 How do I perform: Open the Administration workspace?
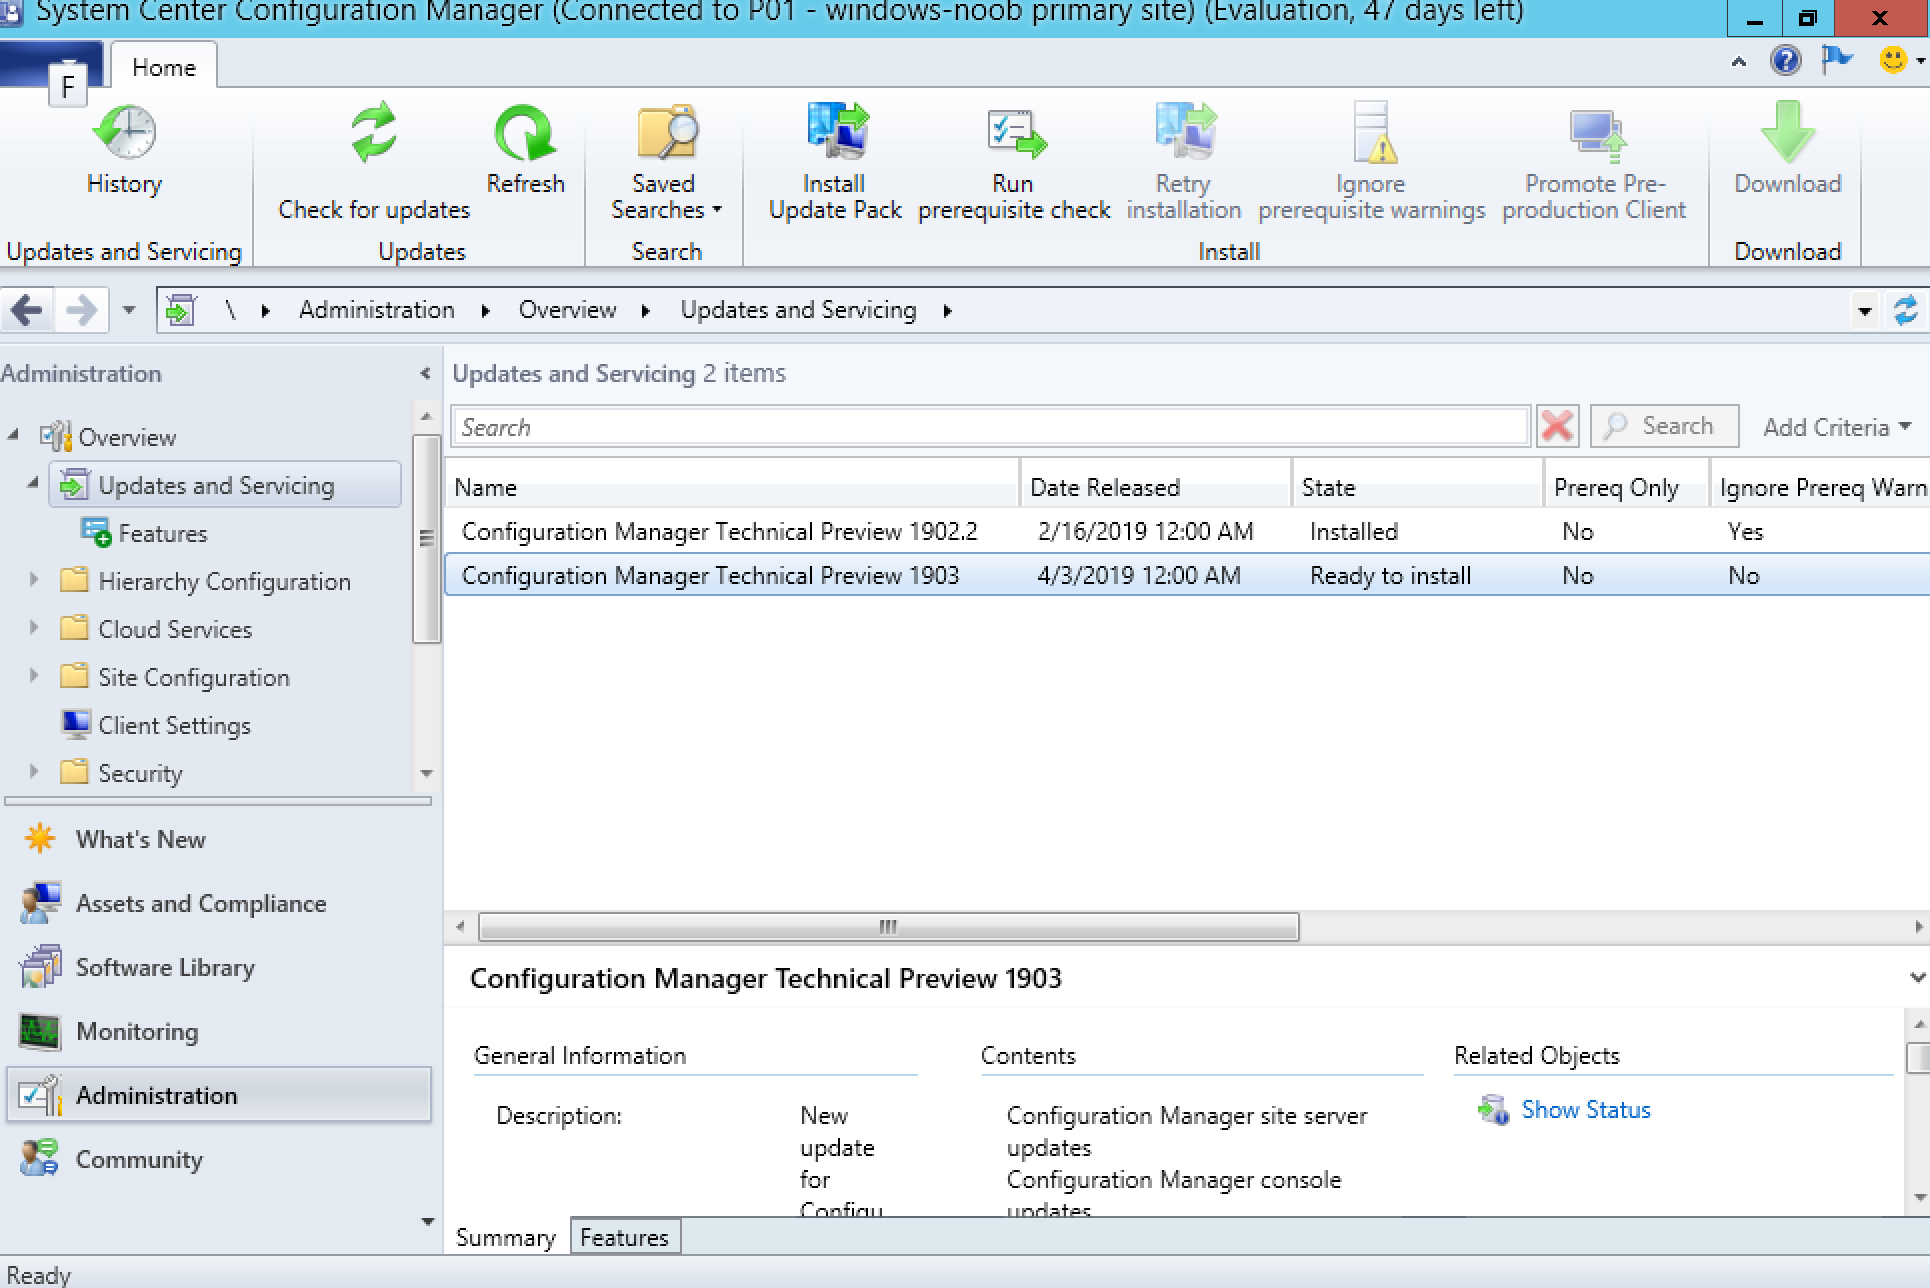pos(218,1095)
